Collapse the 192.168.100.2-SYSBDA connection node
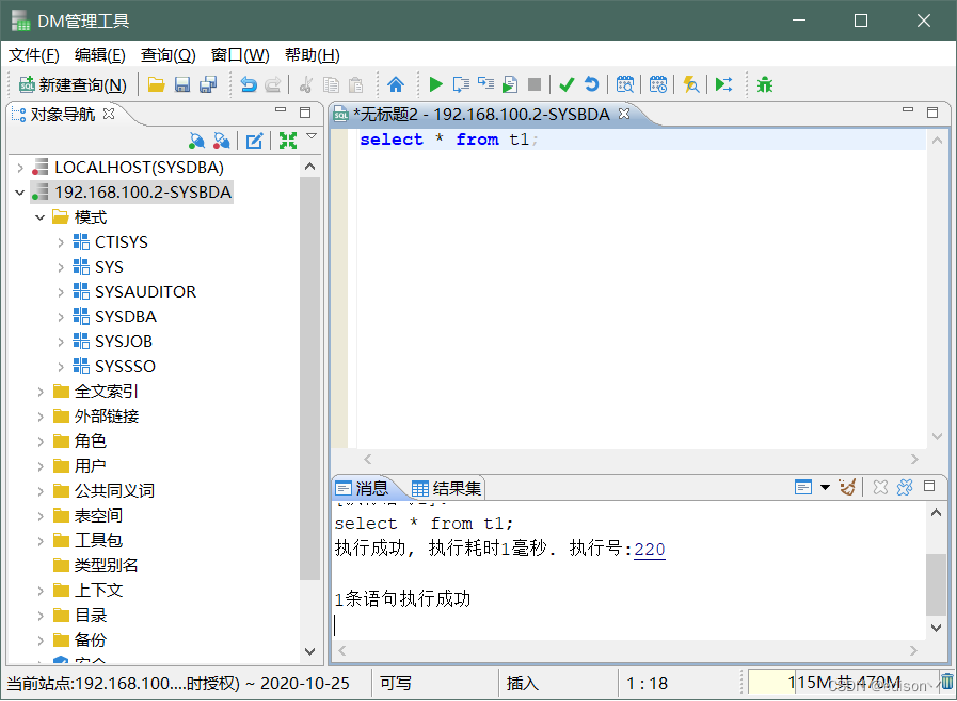Viewport: 957px width, 701px height. [20, 192]
